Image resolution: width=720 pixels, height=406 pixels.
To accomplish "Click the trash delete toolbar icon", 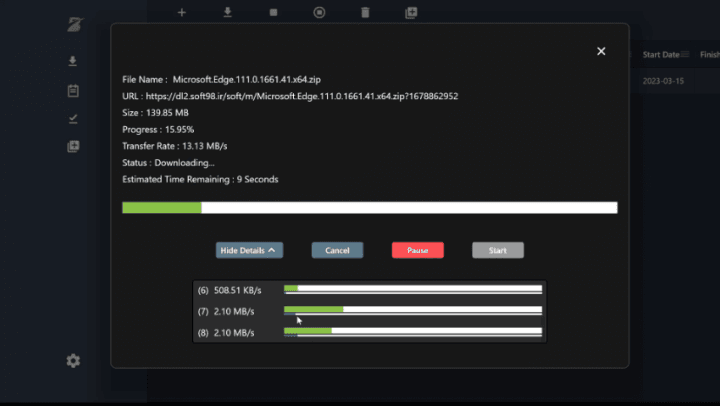I will click(x=365, y=12).
